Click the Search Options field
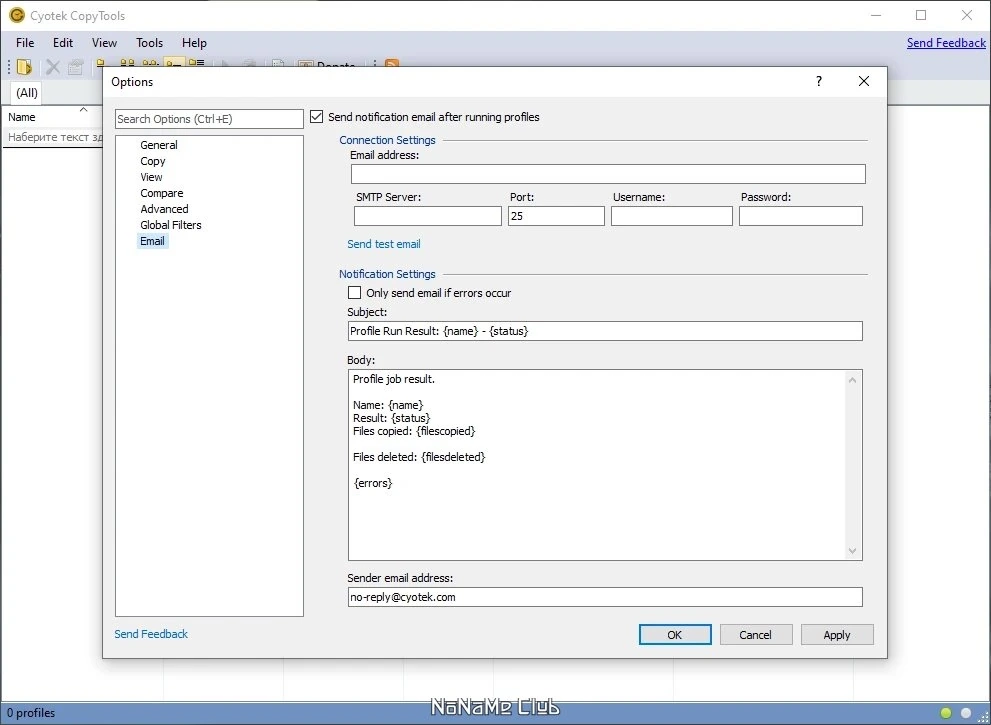Viewport: 991px width, 725px height. coord(209,119)
